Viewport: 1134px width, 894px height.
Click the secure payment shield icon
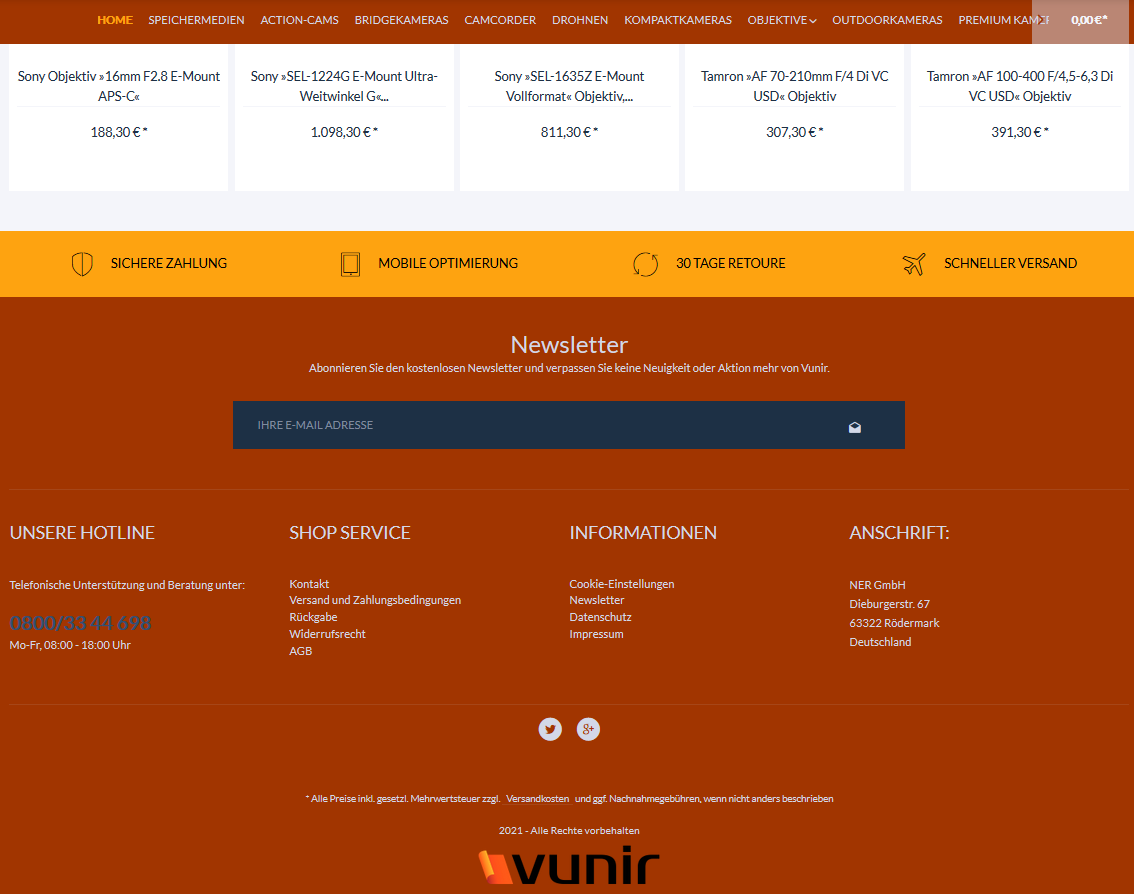(82, 264)
